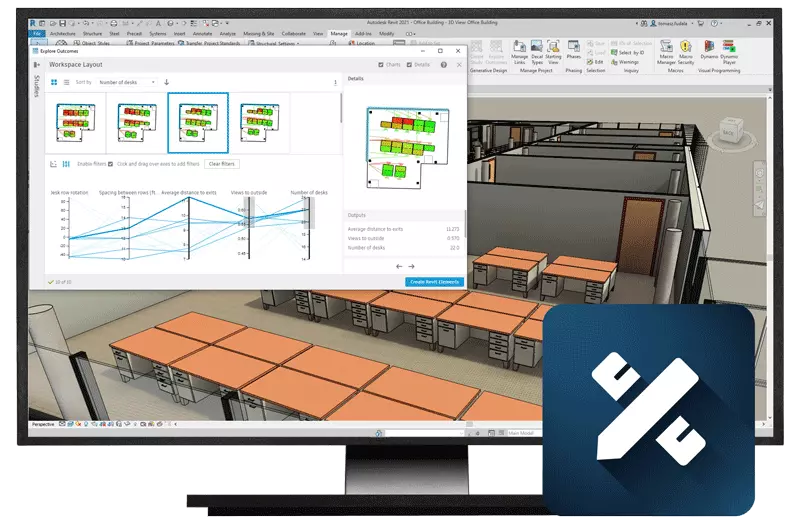This screenshot has height=530, width=800.
Task: Click the Average distance to exits axis
Action: pyautogui.click(x=189, y=228)
